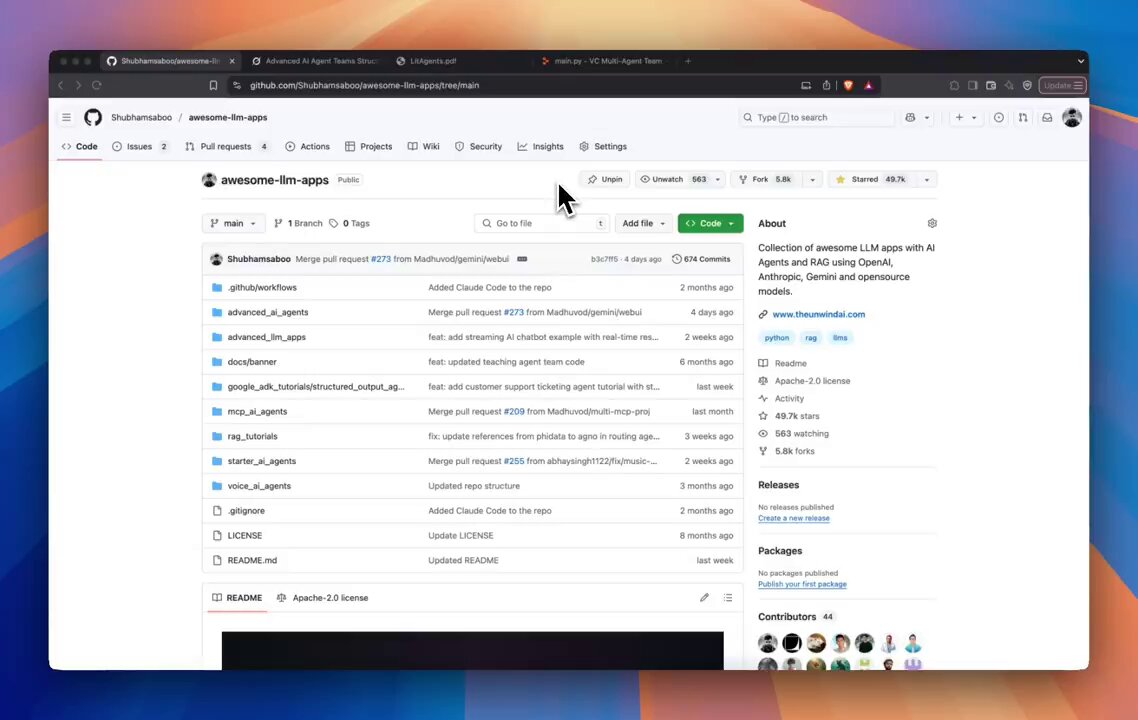
Task: Open the advanced_ai_agents folder
Action: [268, 312]
